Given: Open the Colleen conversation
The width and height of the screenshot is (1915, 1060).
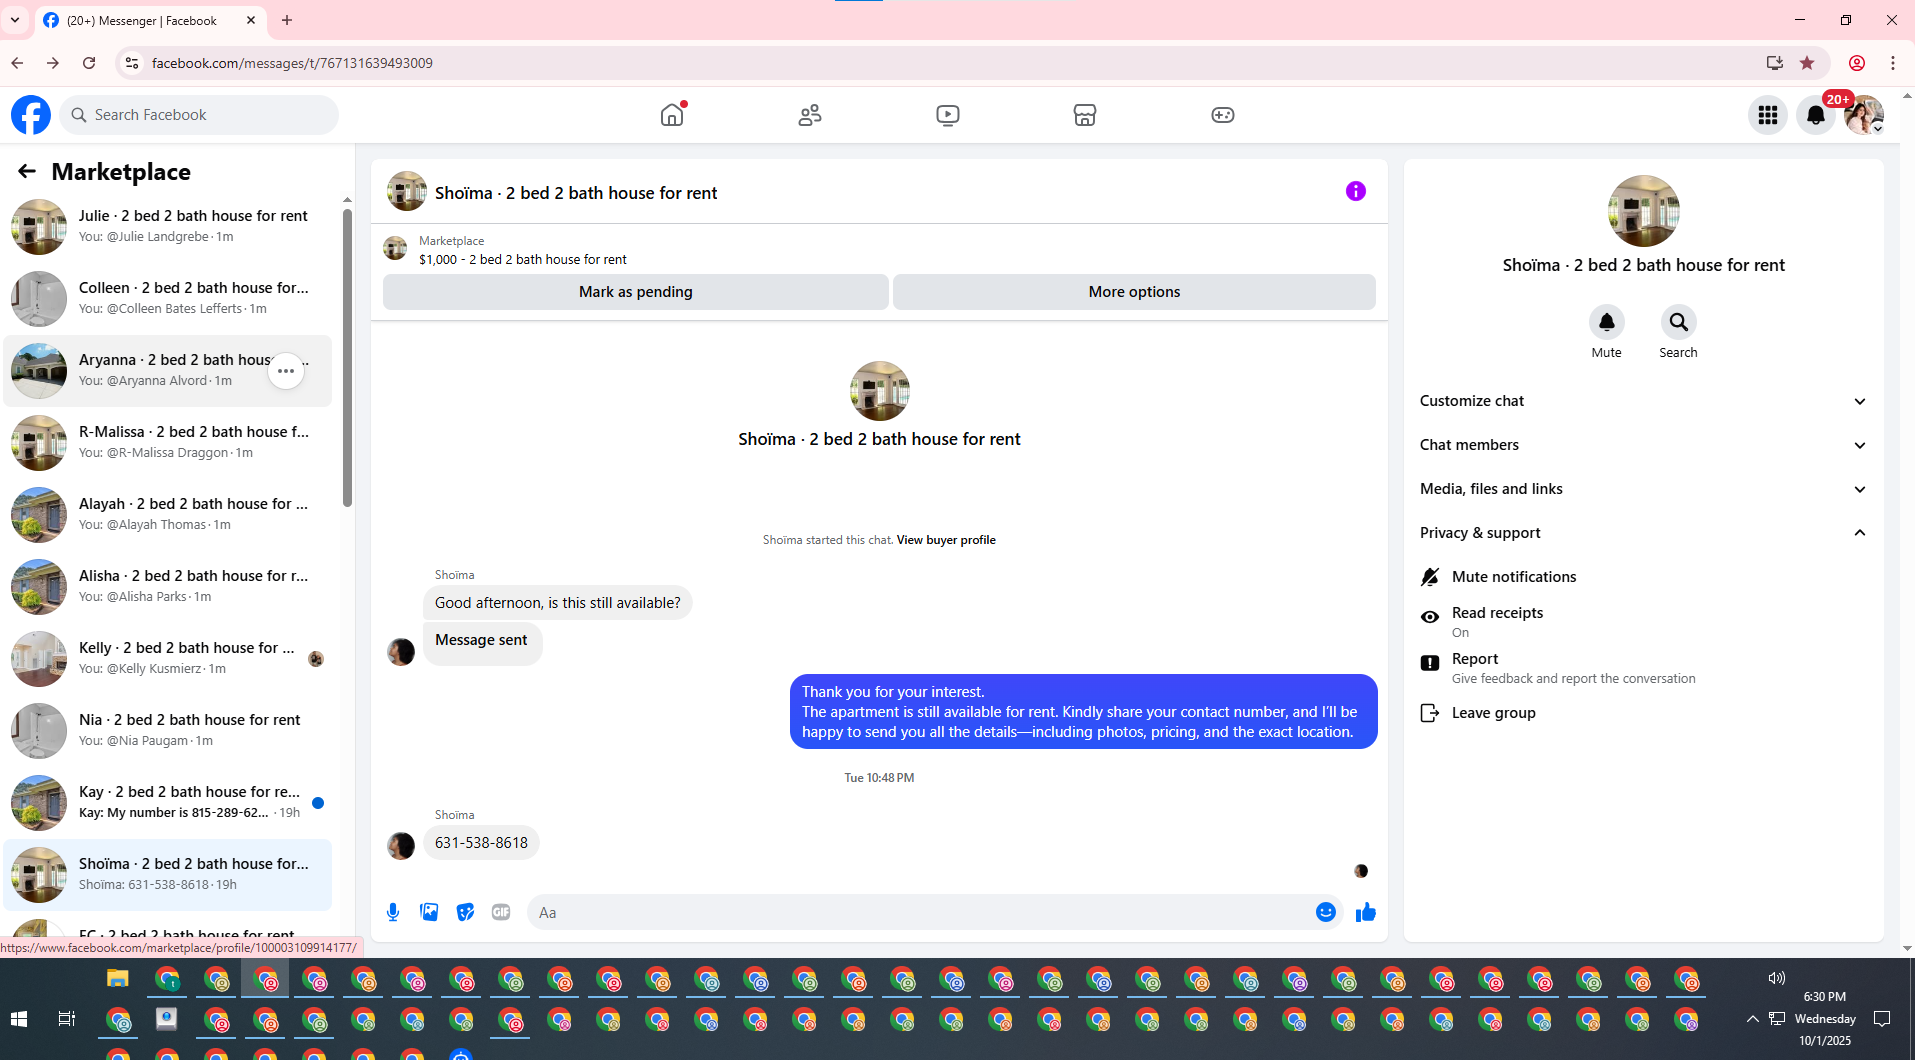Looking at the screenshot, I should [x=168, y=299].
